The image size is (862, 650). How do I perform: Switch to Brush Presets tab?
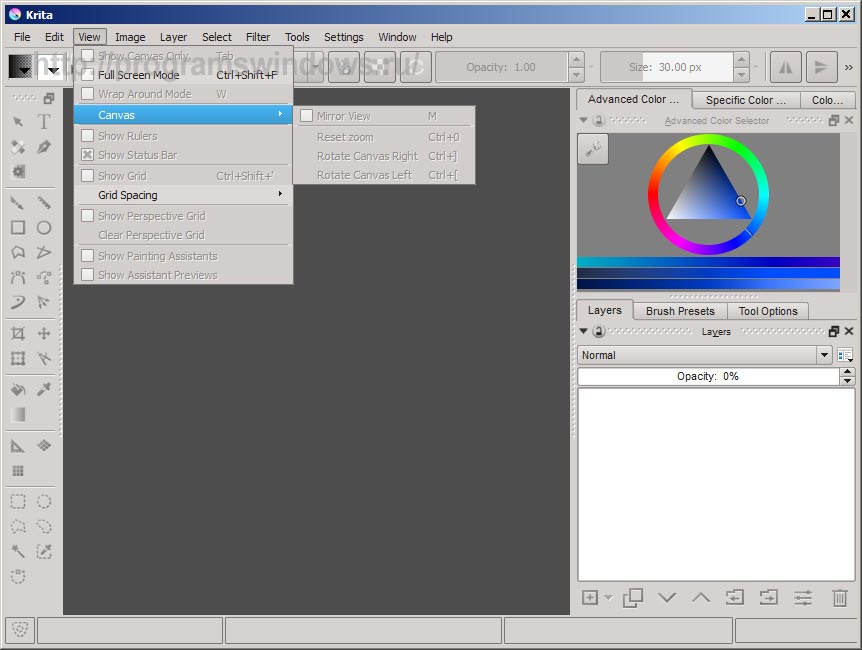[680, 311]
